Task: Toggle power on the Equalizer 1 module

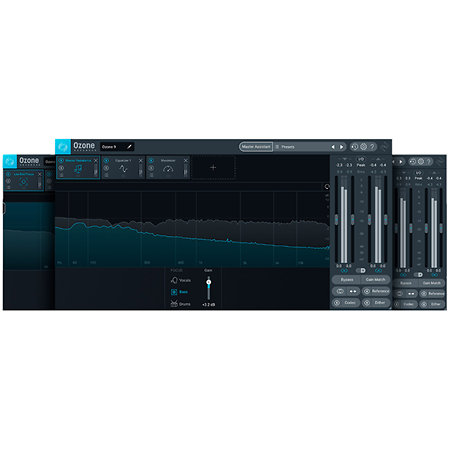Action: [x=106, y=161]
